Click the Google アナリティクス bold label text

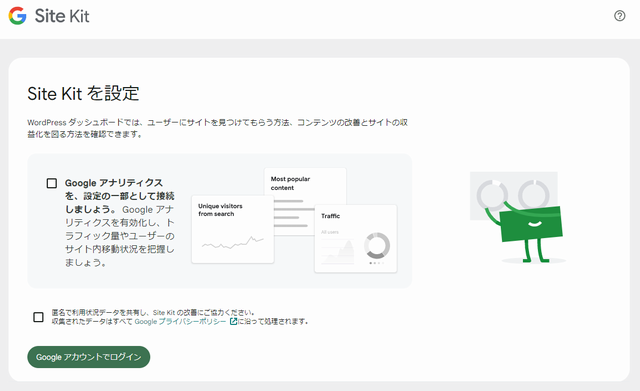[x=114, y=183]
